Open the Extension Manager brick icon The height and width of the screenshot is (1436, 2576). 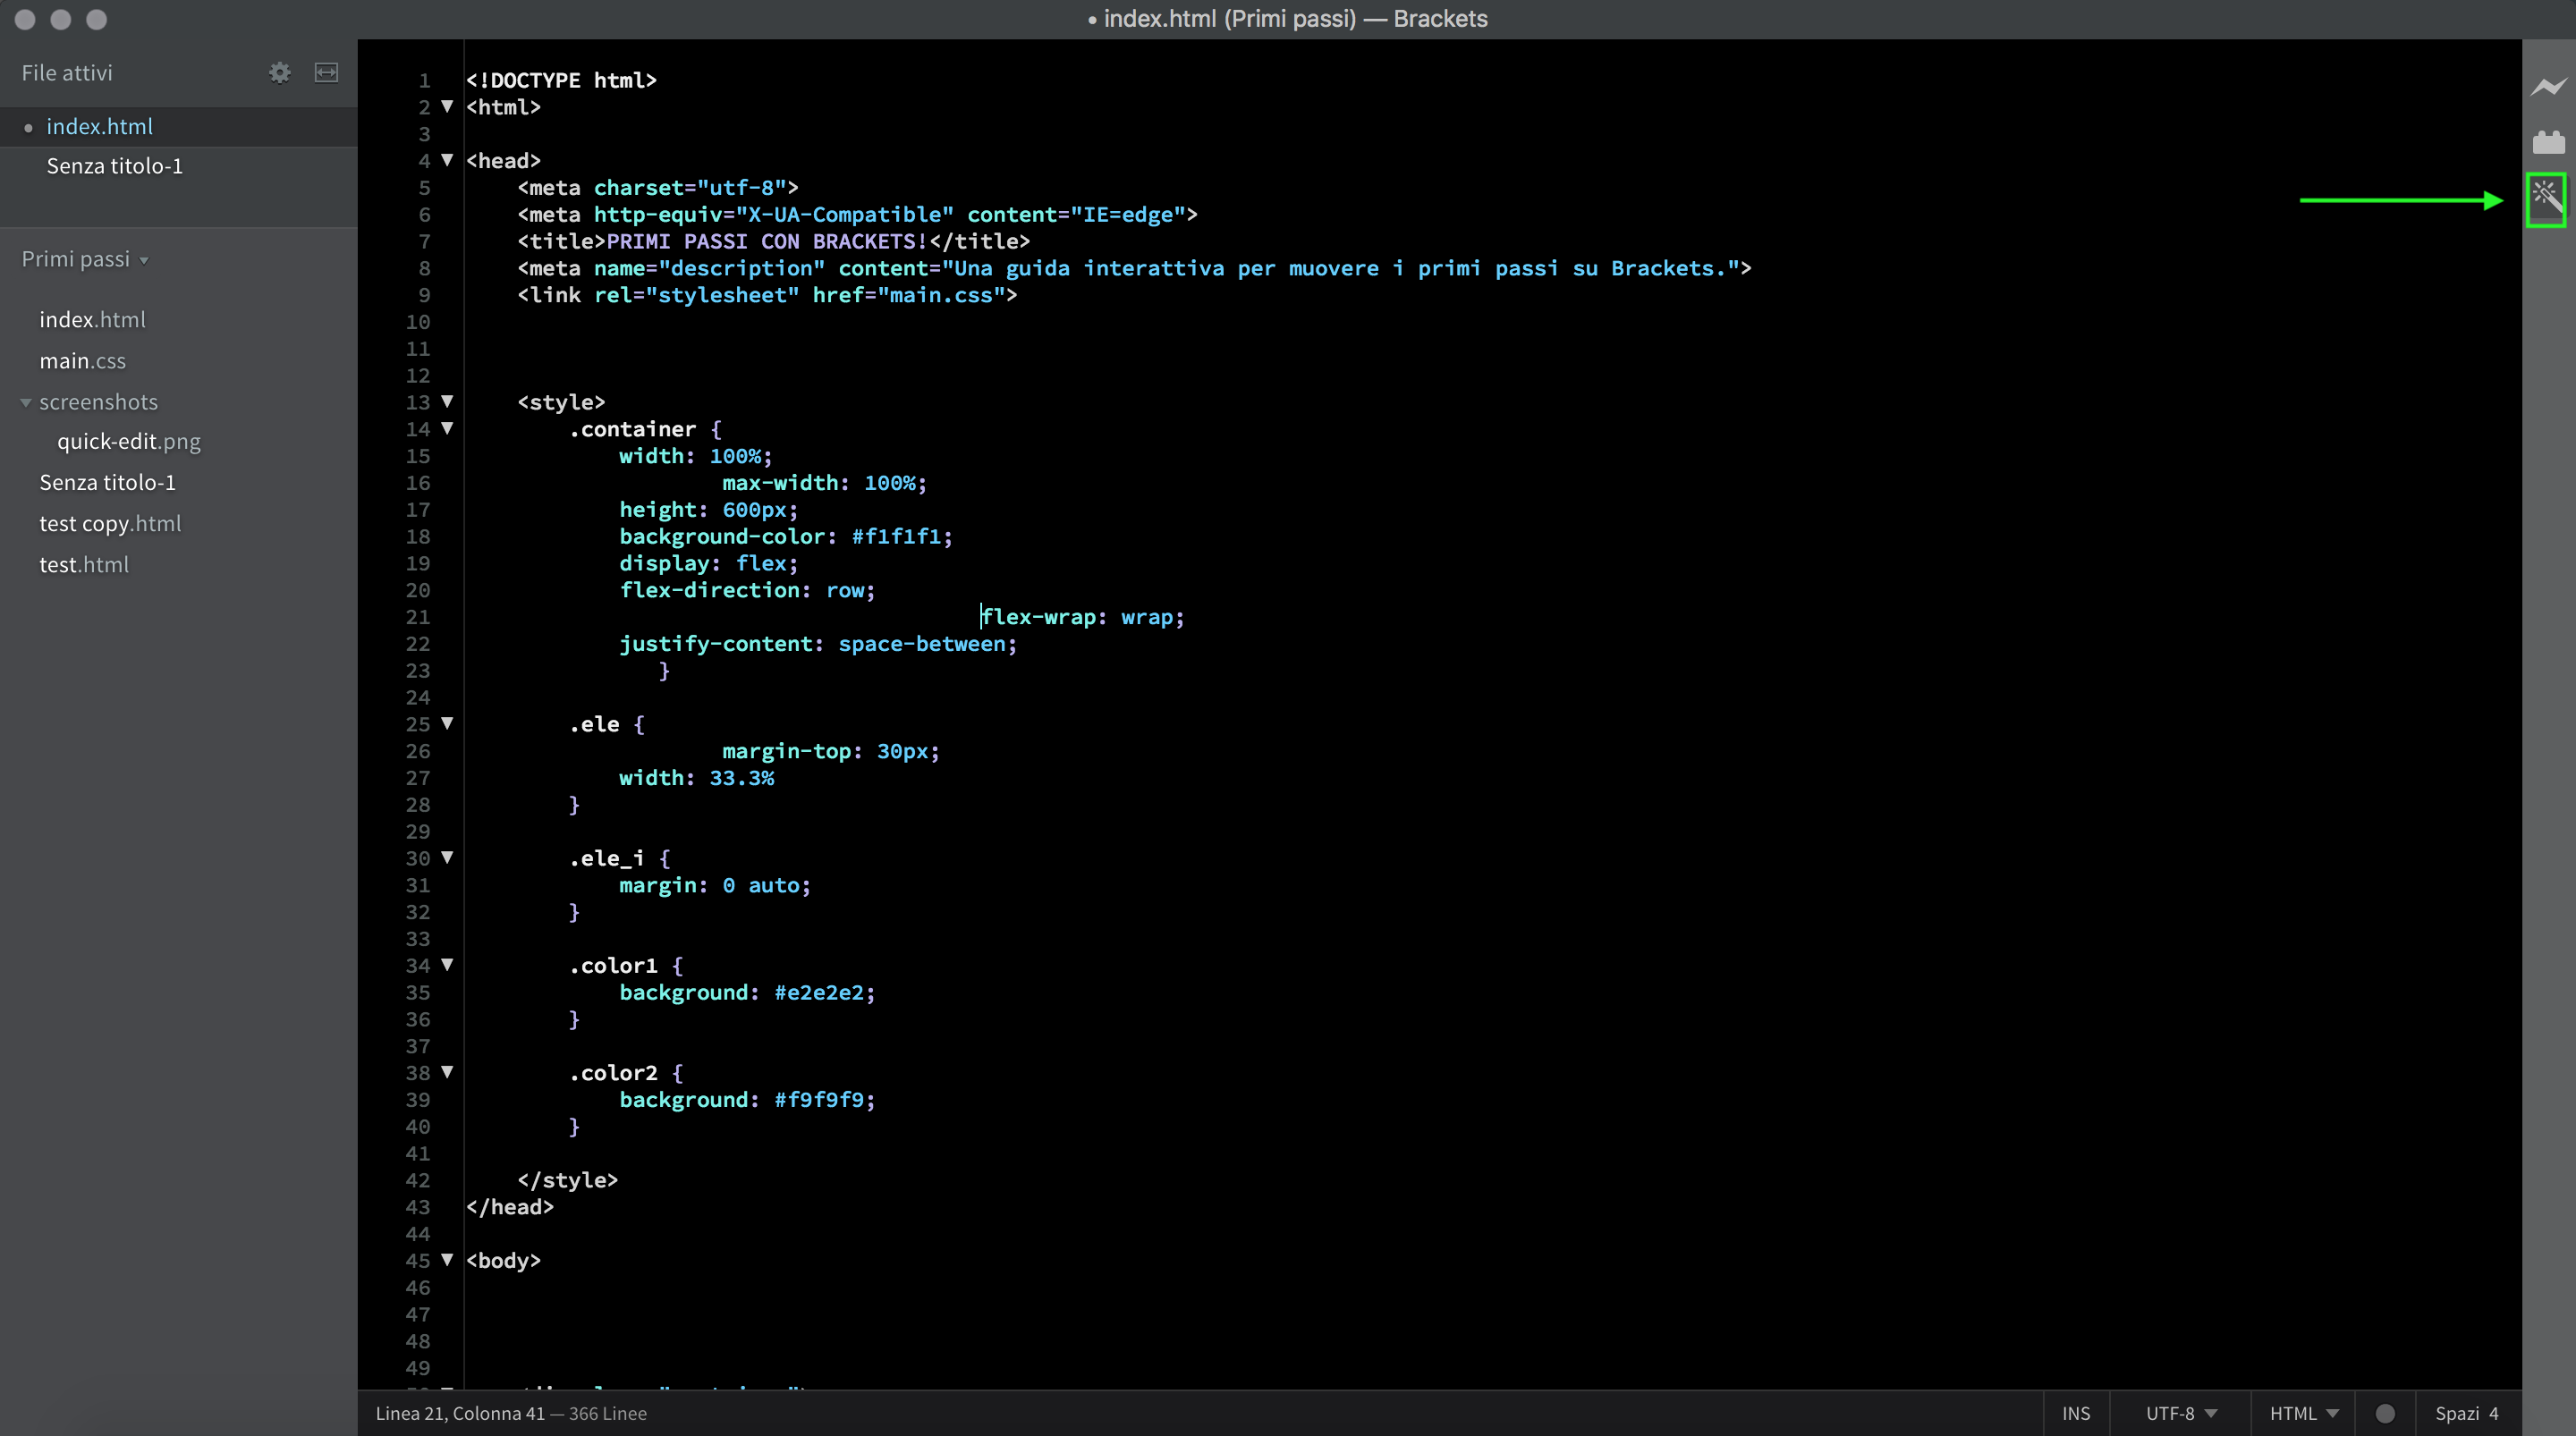pyautogui.click(x=2548, y=142)
